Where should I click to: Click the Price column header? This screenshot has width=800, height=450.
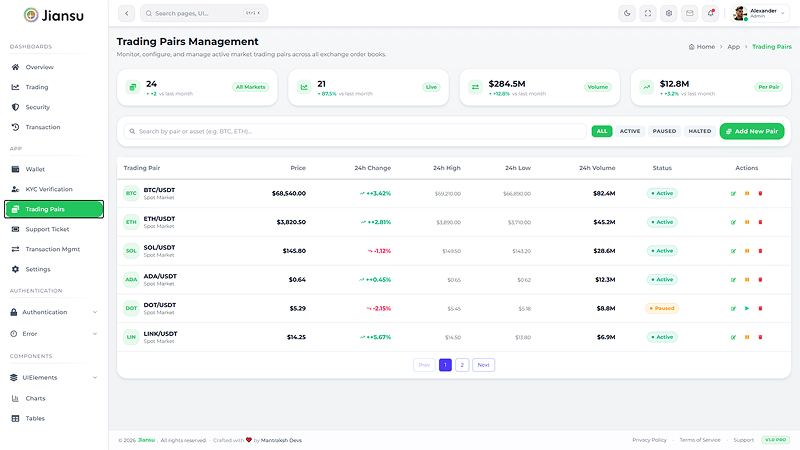coord(298,168)
